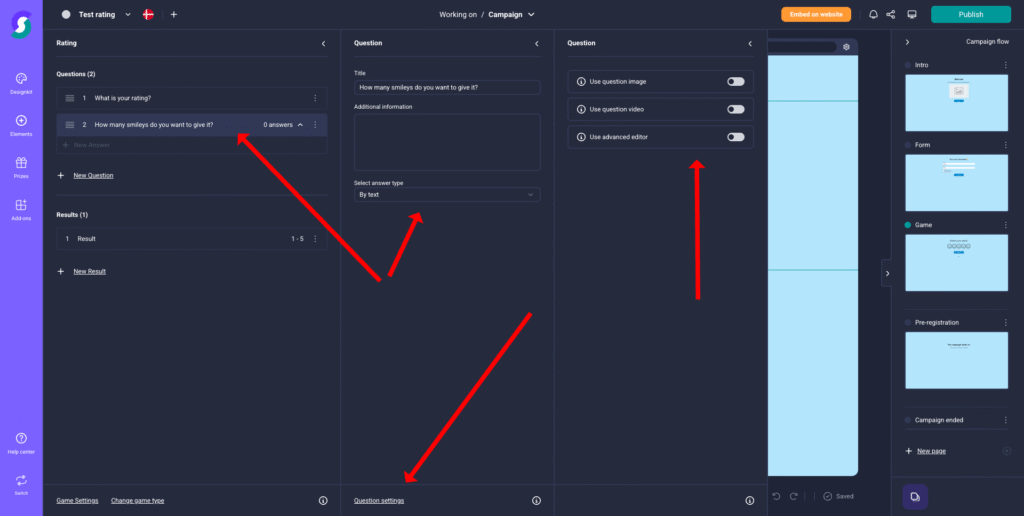Enable Use advanced editor toggle
Screen dimensions: 1024x516
pos(735,137)
